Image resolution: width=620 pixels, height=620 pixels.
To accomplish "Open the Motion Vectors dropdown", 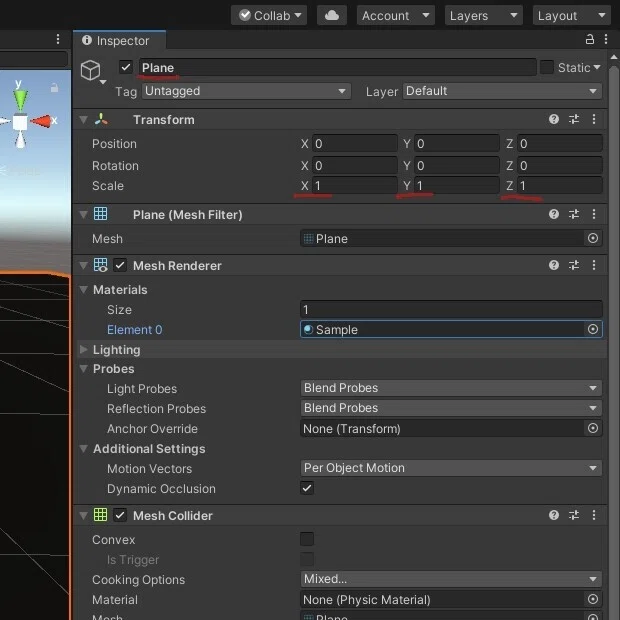I will 451,468.
